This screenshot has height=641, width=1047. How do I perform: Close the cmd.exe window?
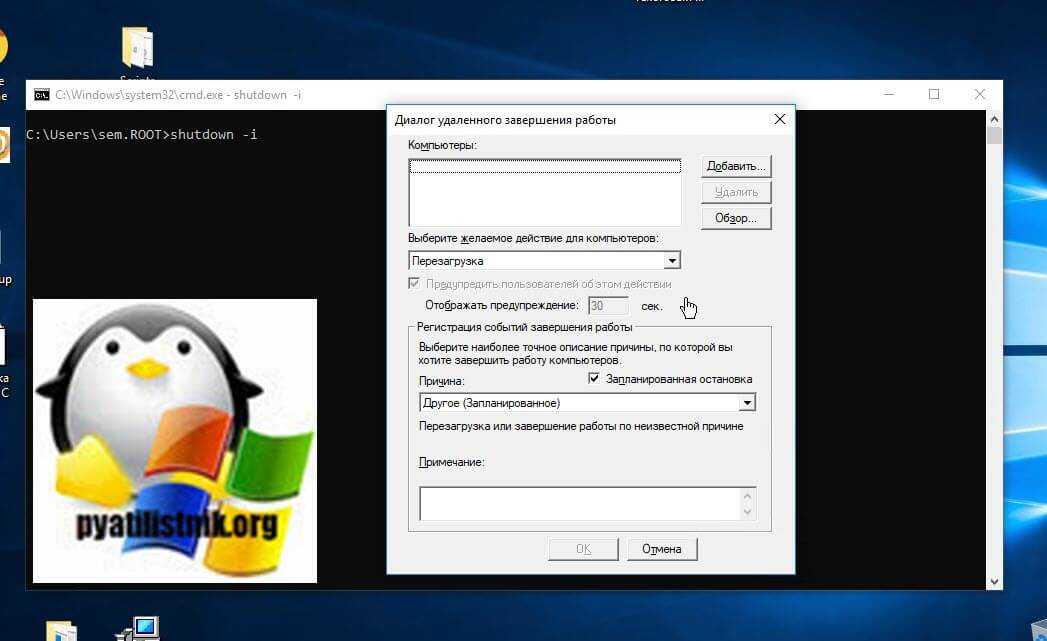click(979, 95)
